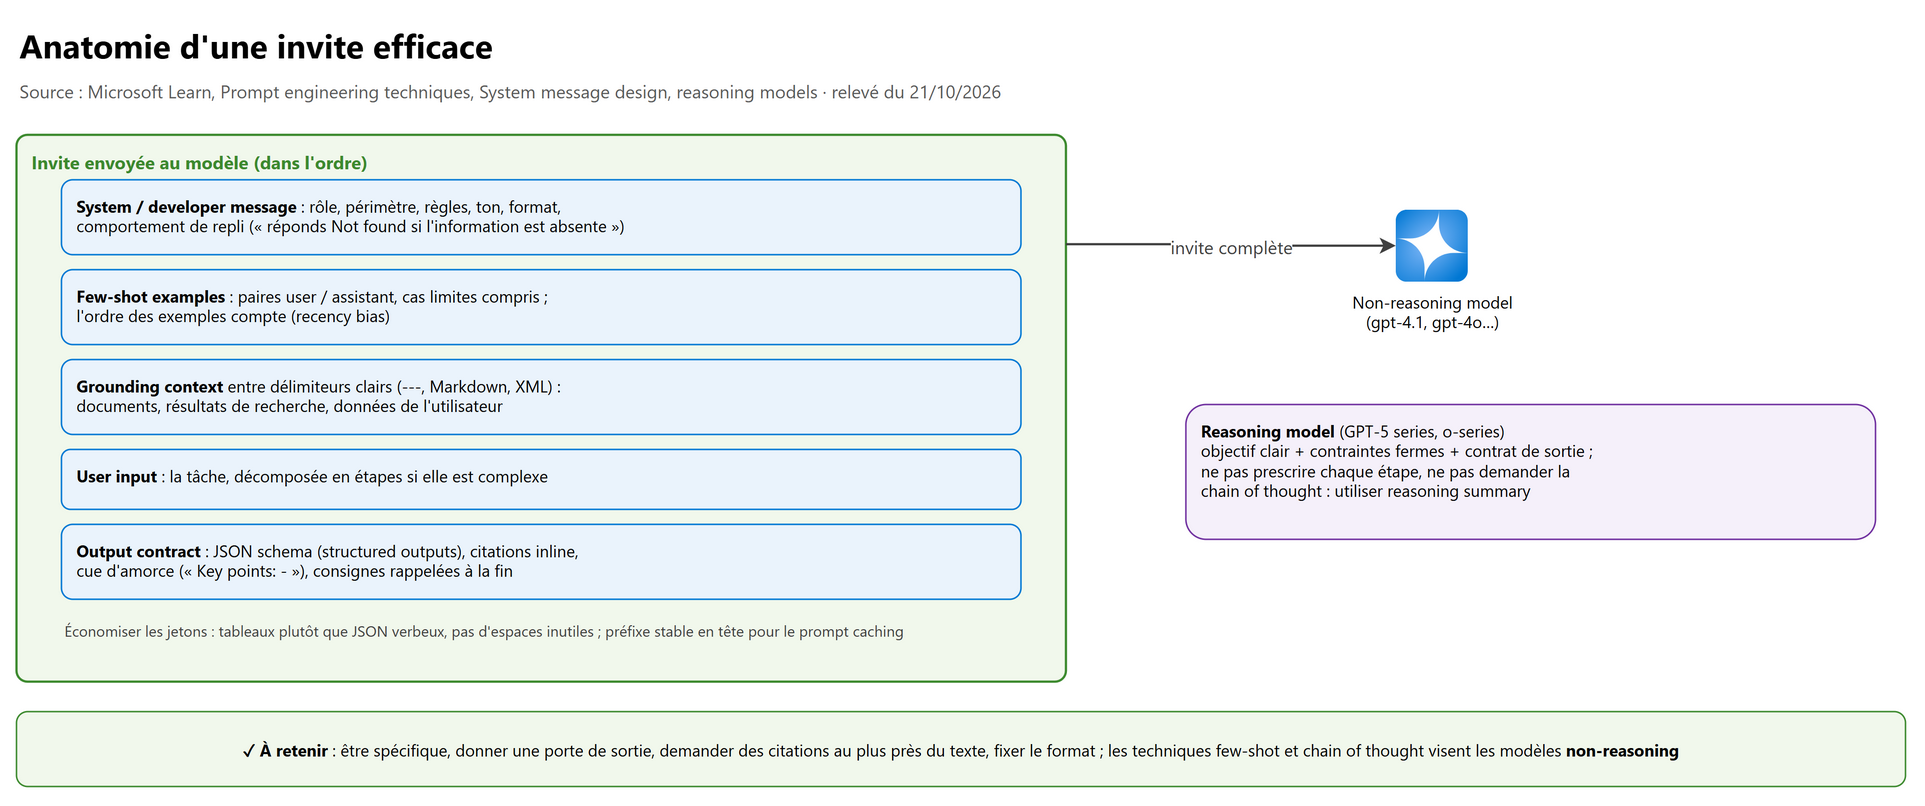The width and height of the screenshot is (1925, 806).
Task: Select the User input box
Action: pos(541,480)
